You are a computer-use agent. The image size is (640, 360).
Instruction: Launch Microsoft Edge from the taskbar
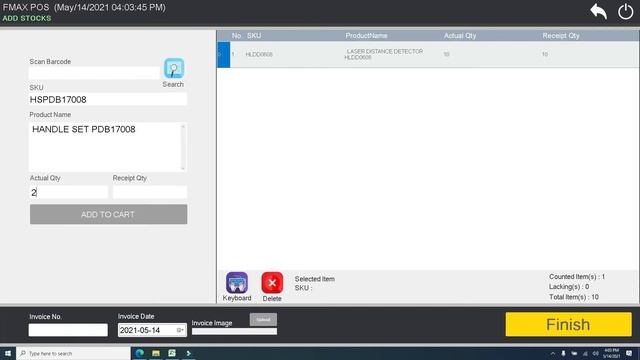point(140,353)
